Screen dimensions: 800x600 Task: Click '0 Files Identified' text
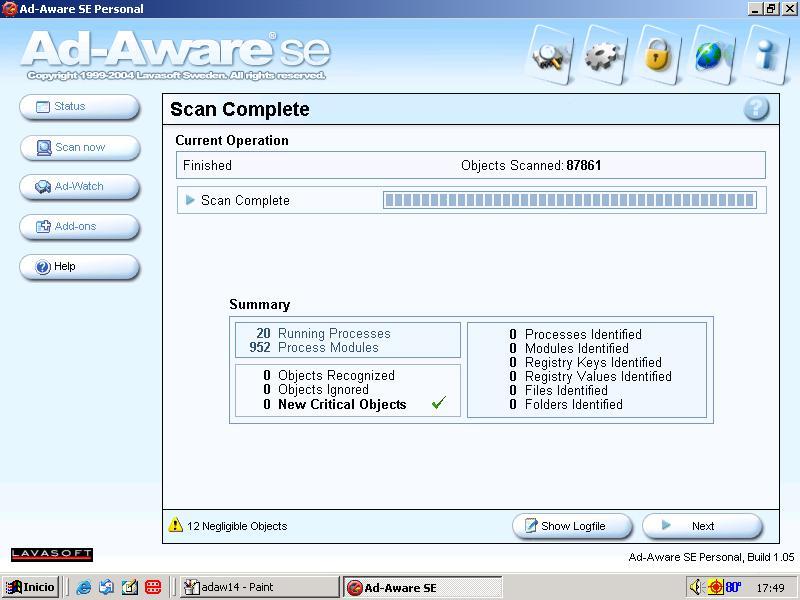click(x=558, y=390)
